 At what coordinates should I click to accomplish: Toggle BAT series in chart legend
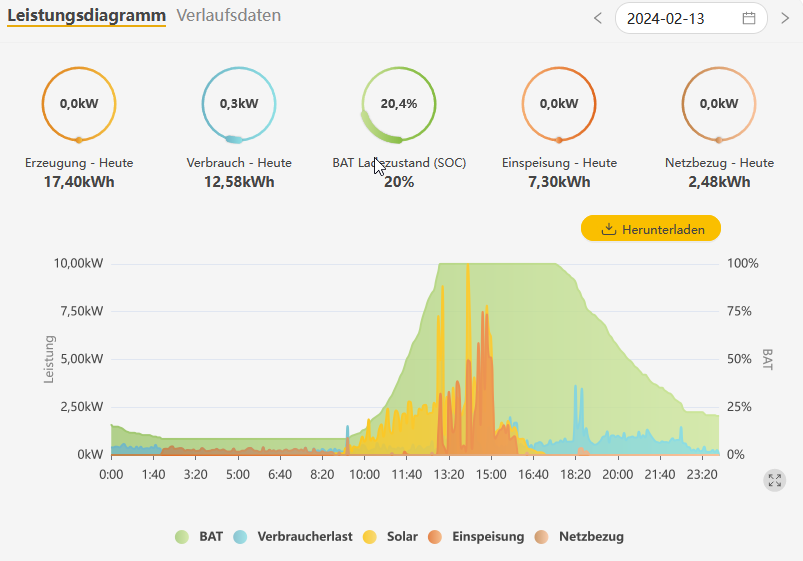click(199, 536)
